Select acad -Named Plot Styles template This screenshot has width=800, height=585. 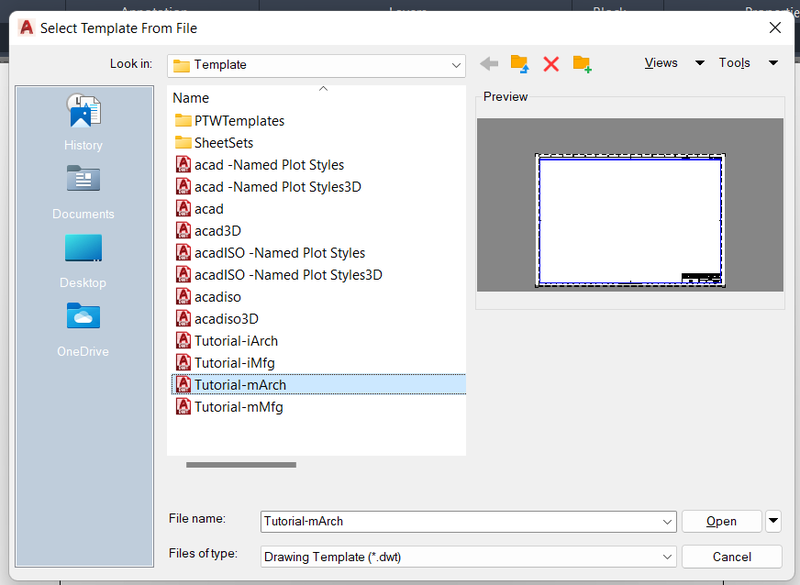tap(269, 165)
